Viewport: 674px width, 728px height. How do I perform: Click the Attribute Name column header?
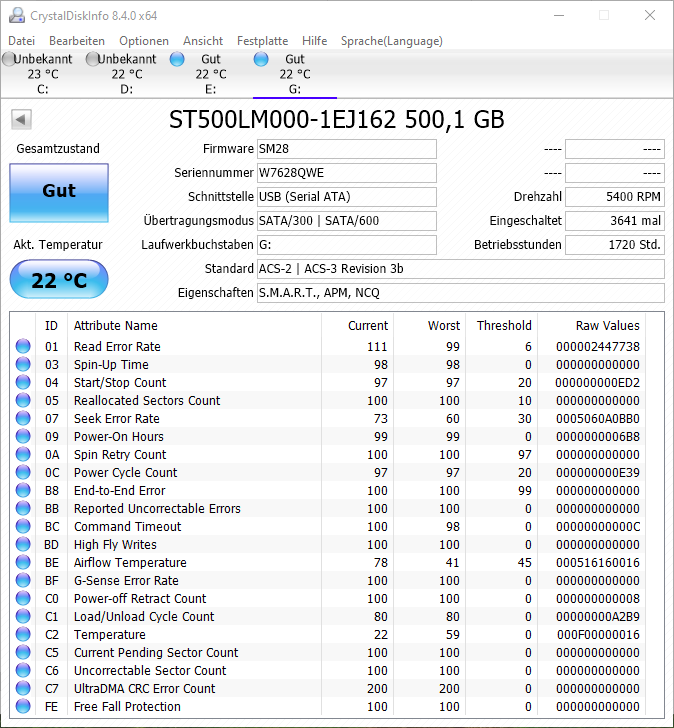[x=194, y=325]
